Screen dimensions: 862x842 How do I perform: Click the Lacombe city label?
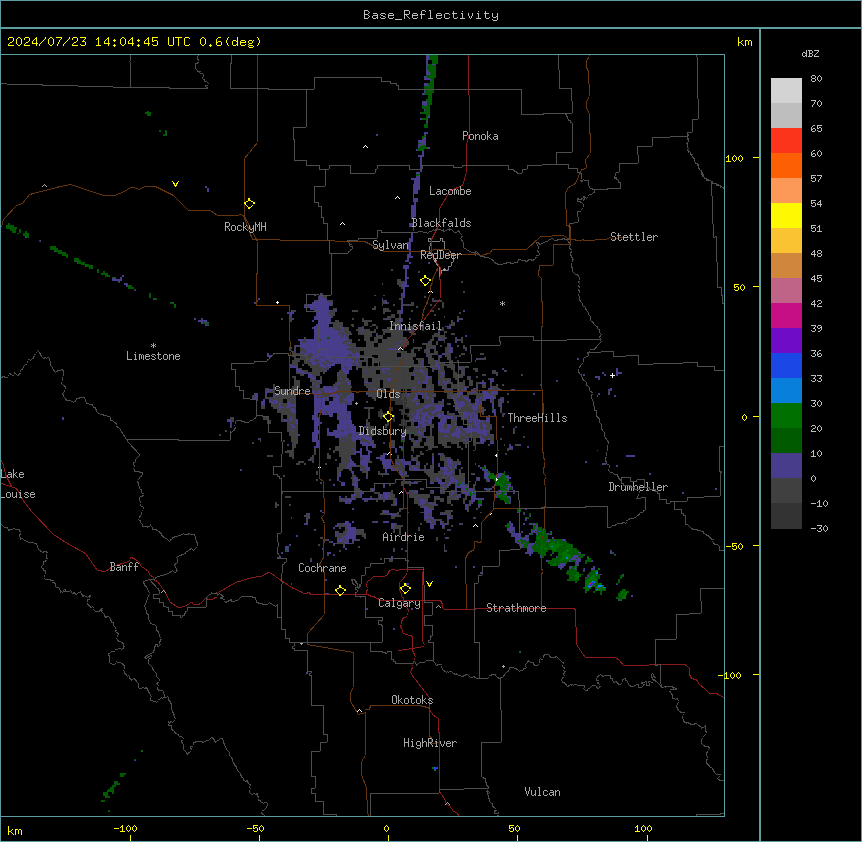pyautogui.click(x=450, y=191)
